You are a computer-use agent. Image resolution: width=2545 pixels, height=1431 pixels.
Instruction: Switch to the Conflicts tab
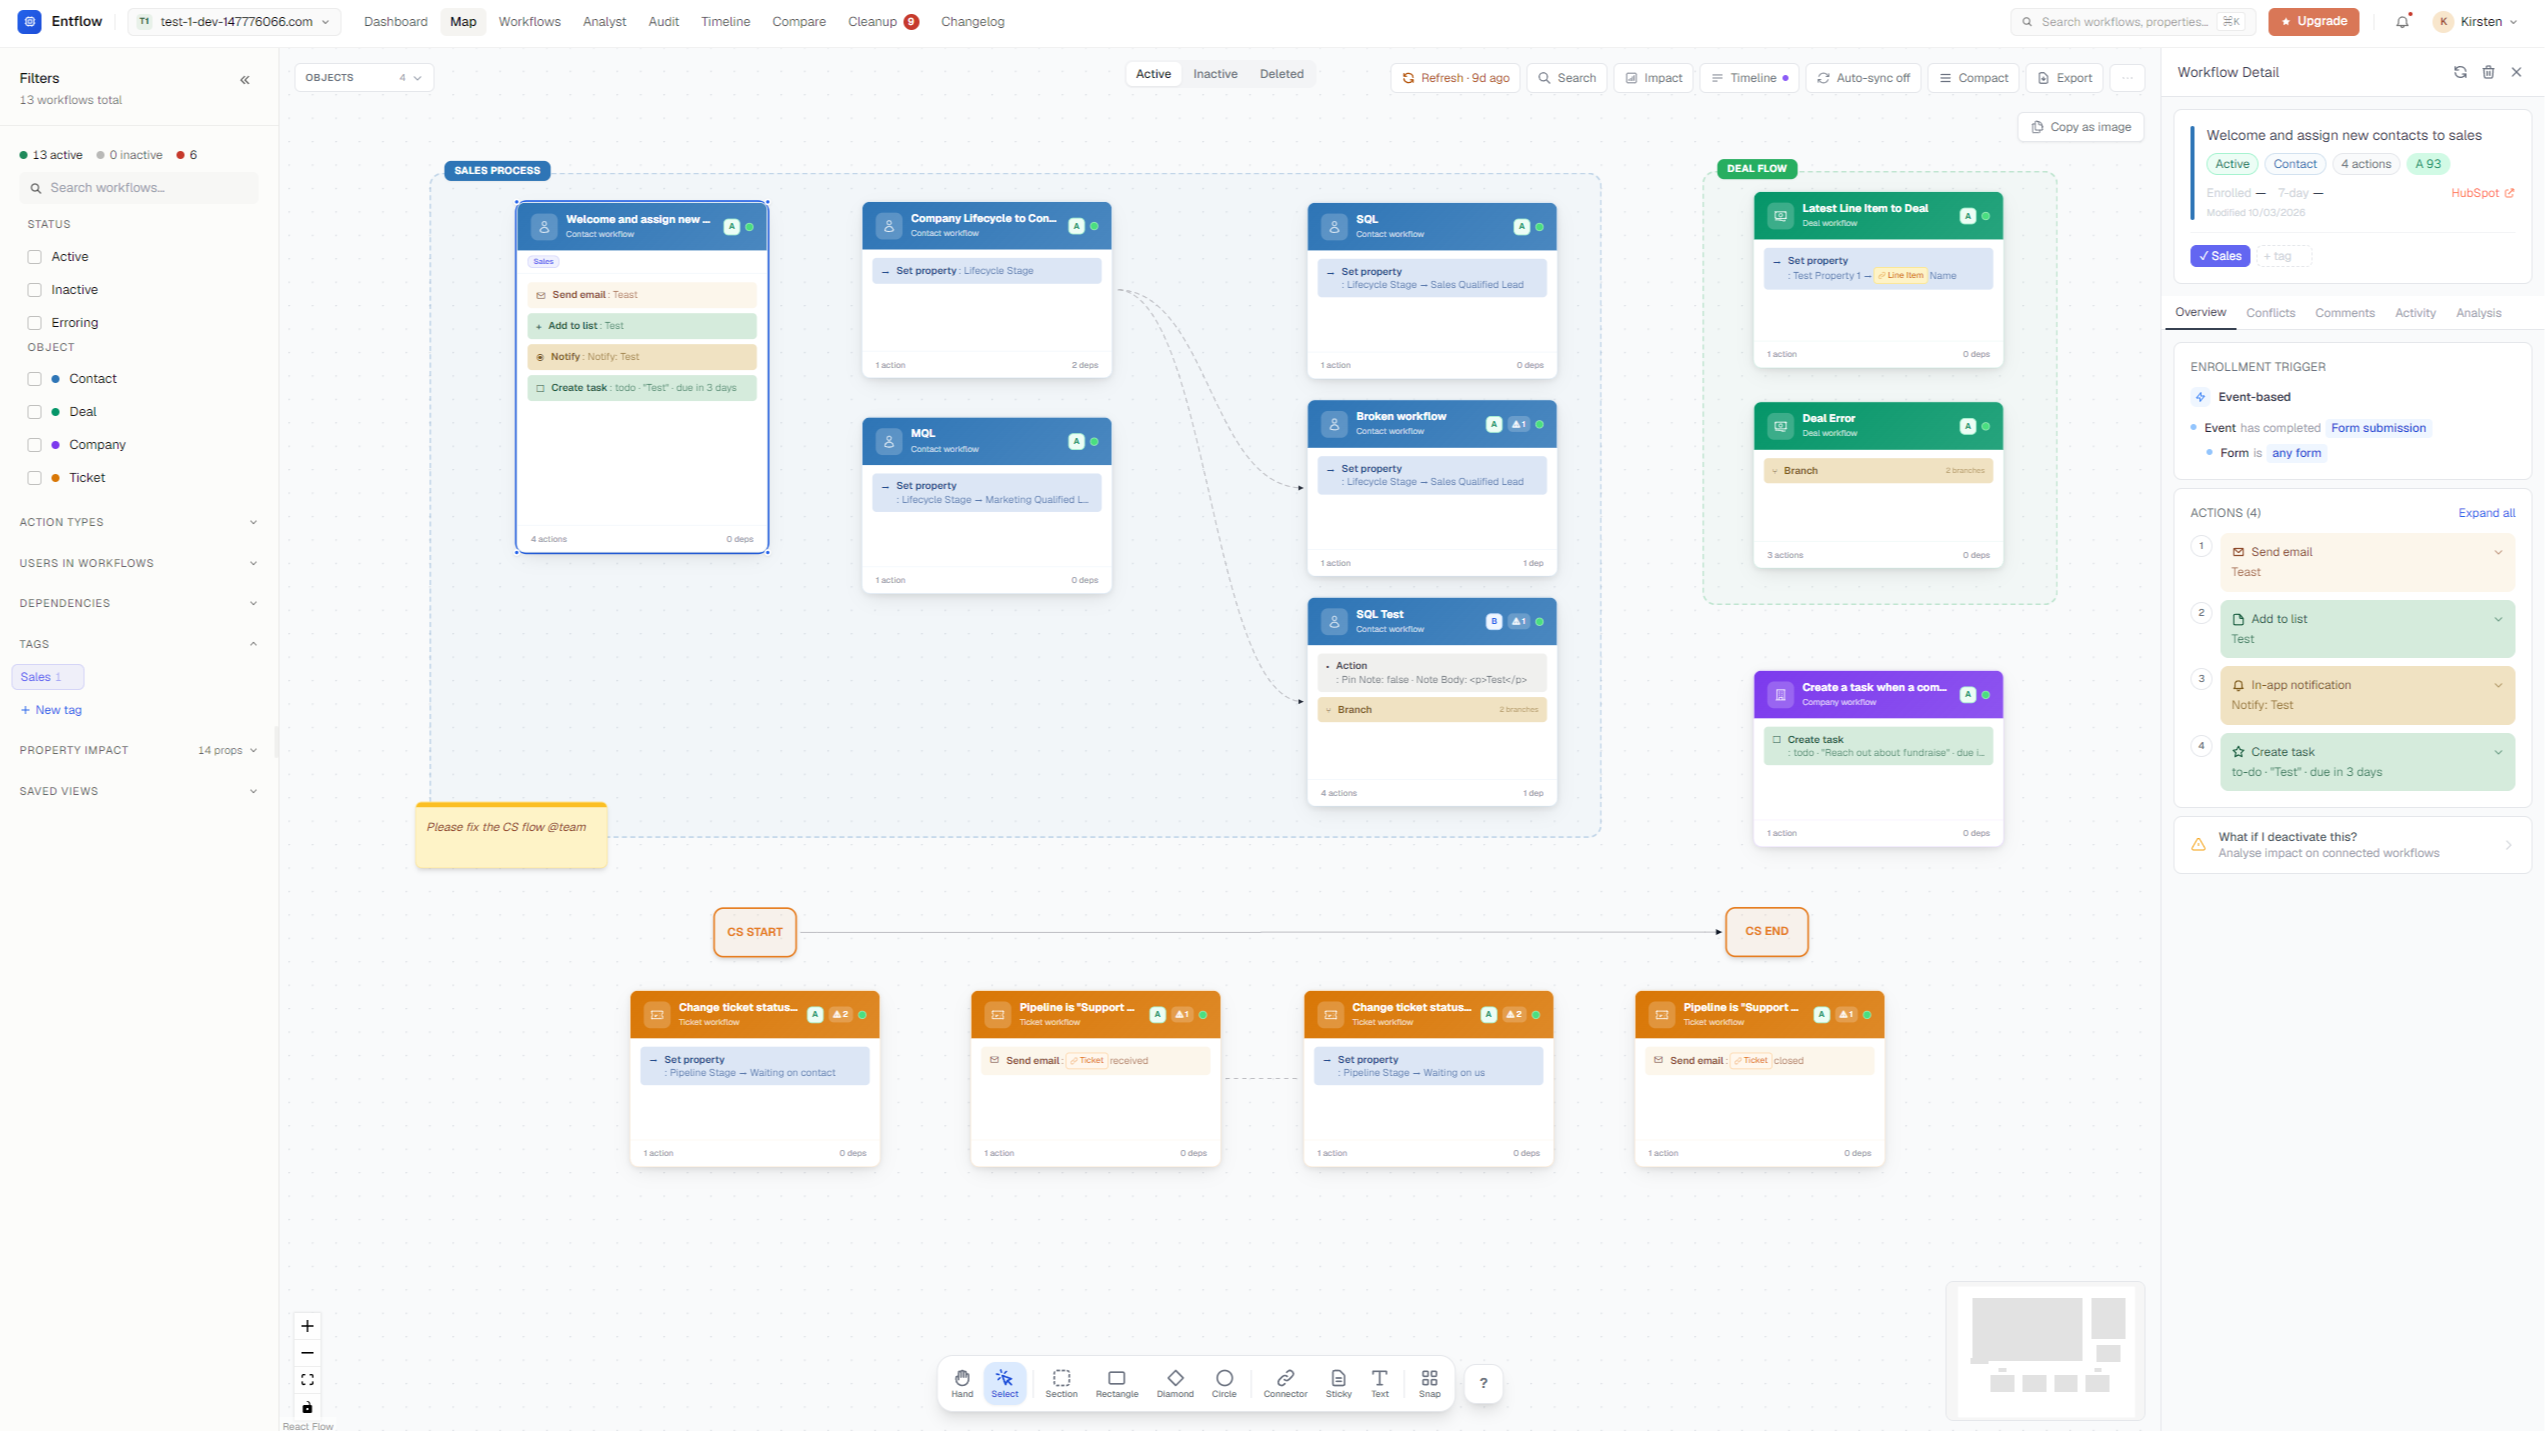tap(2270, 313)
